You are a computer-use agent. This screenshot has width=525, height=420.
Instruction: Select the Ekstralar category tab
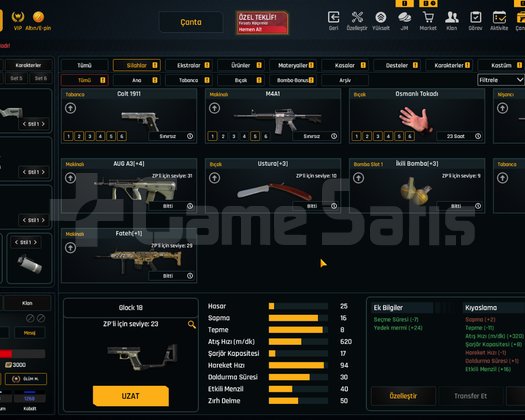[x=189, y=65]
